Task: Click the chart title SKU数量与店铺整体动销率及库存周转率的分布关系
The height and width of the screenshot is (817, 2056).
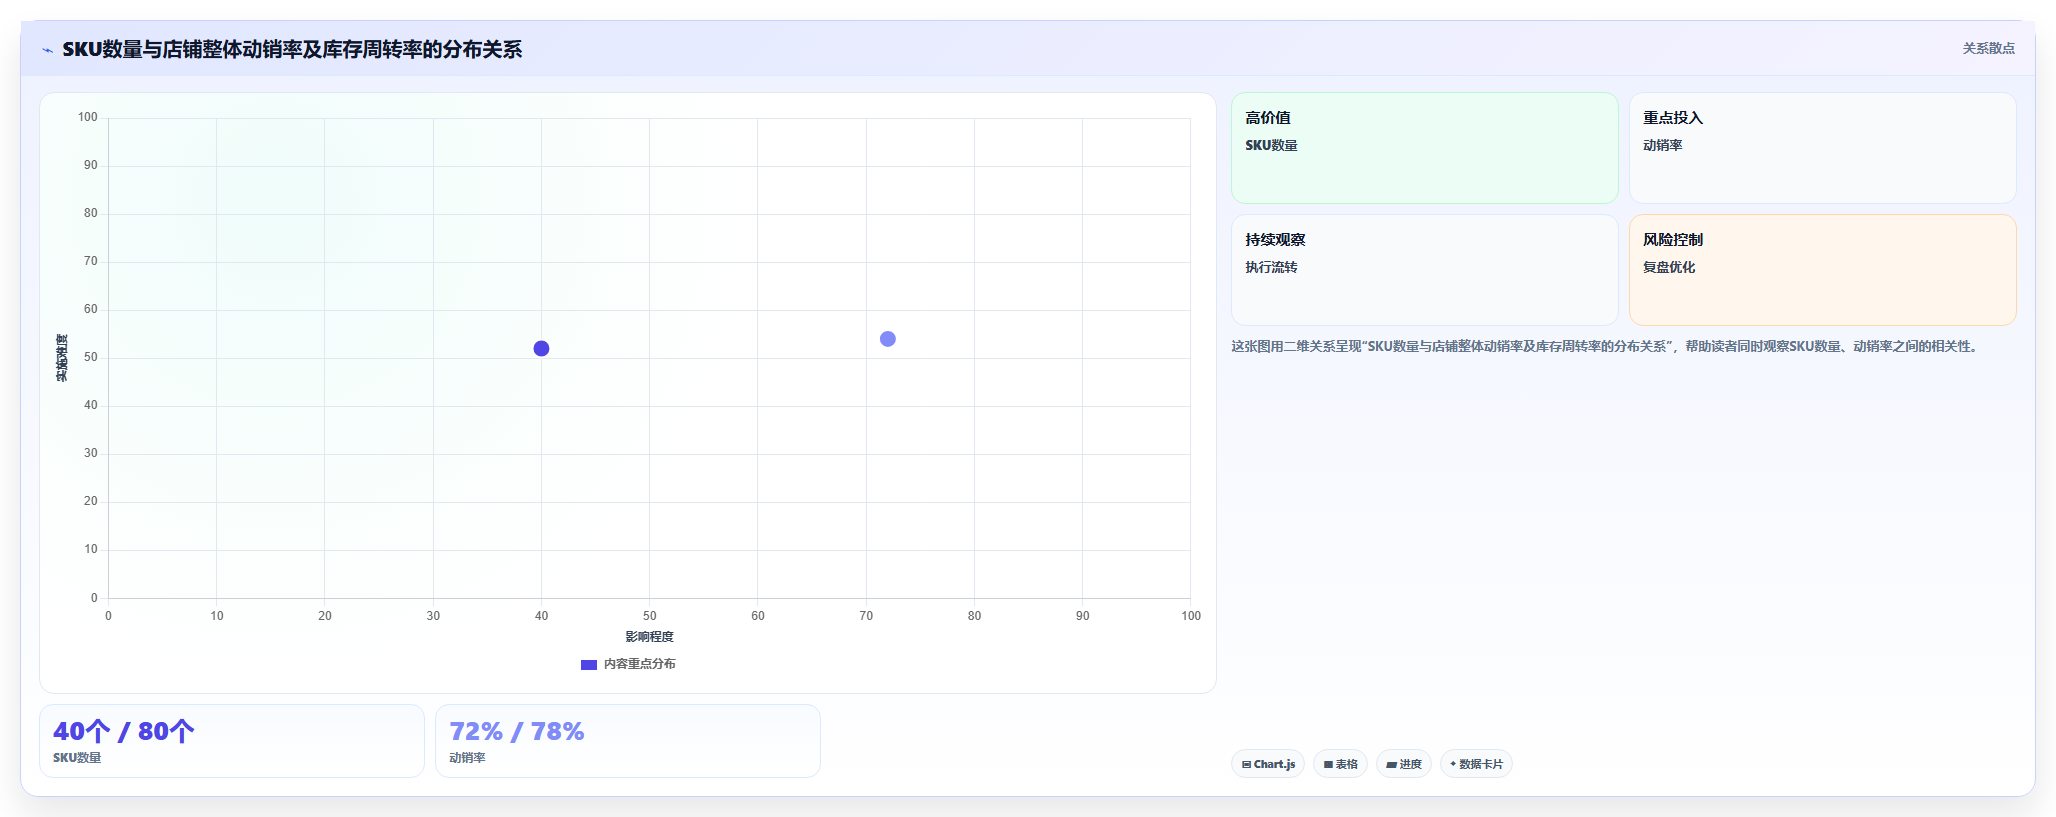Action: pyautogui.click(x=292, y=50)
